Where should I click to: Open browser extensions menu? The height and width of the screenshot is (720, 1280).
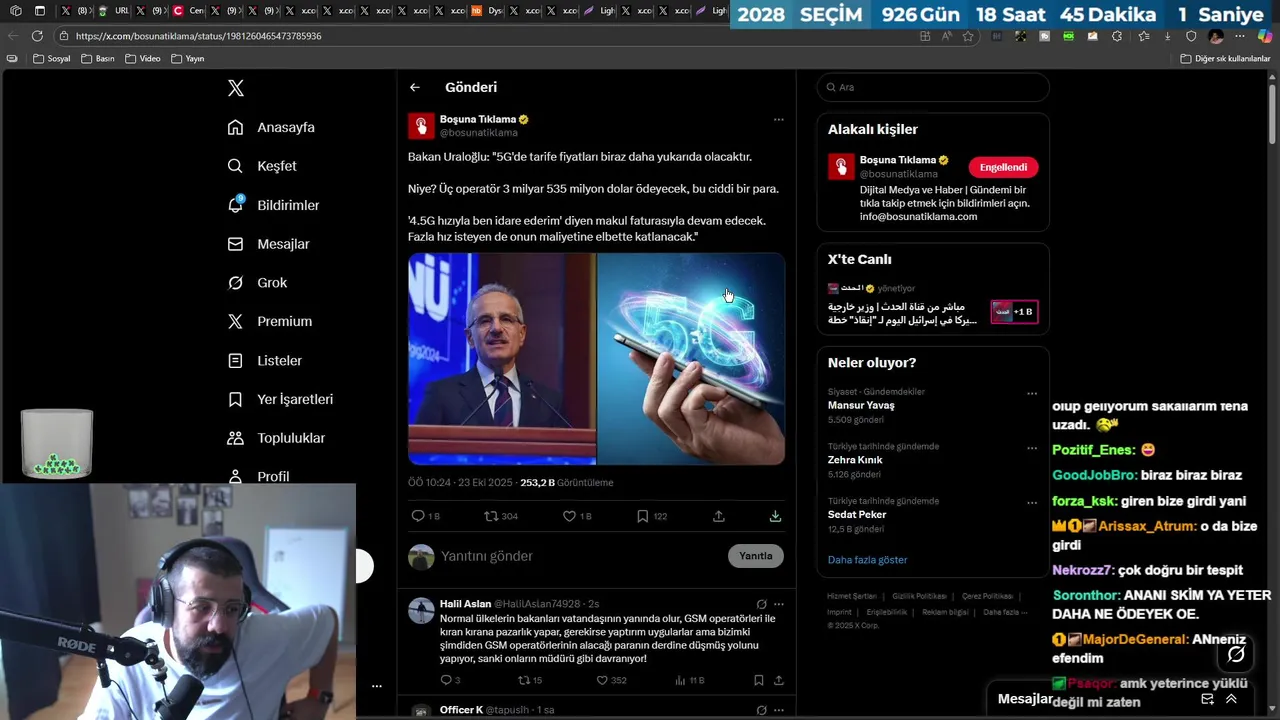1118,36
